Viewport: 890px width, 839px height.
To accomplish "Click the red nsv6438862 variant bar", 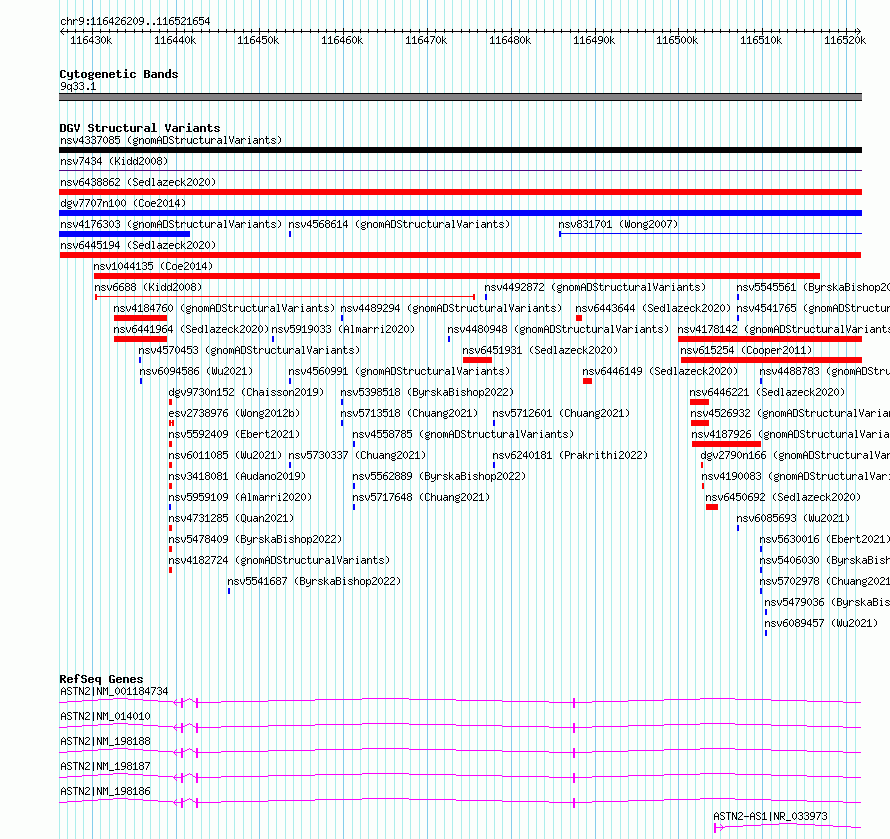I will 460,192.
